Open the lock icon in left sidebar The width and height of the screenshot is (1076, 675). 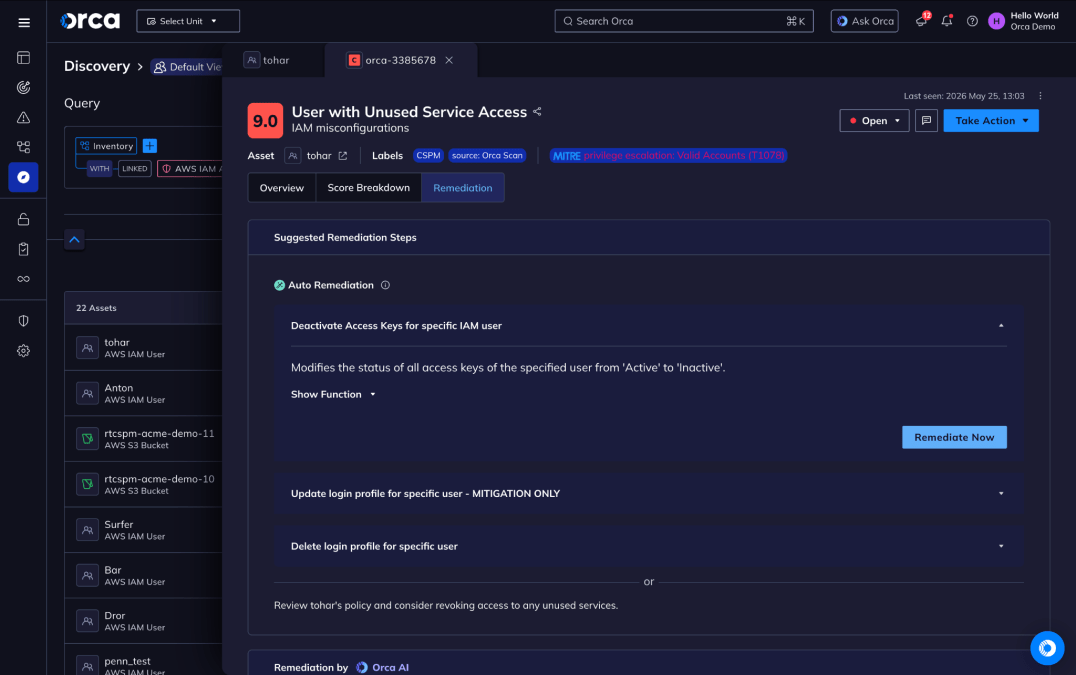click(23, 220)
